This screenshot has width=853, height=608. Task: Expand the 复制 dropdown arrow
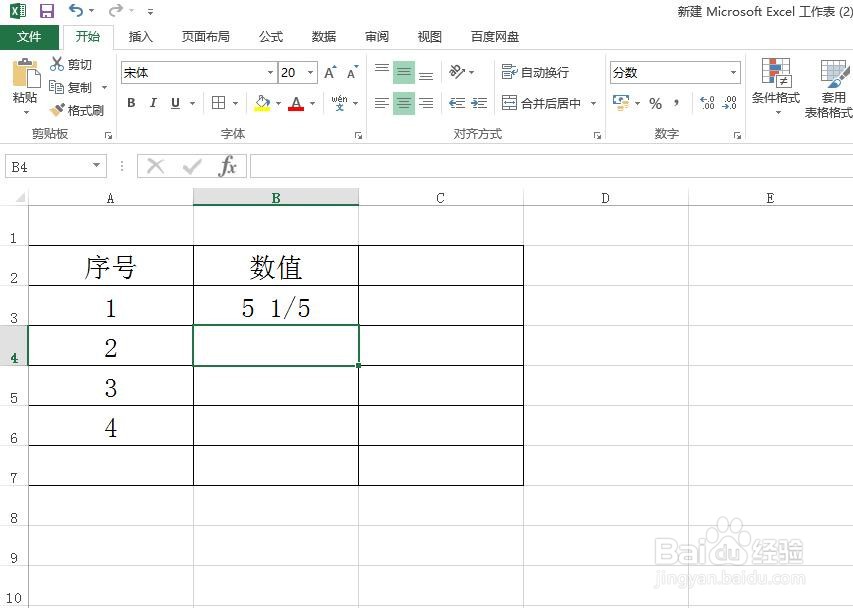pyautogui.click(x=104, y=88)
